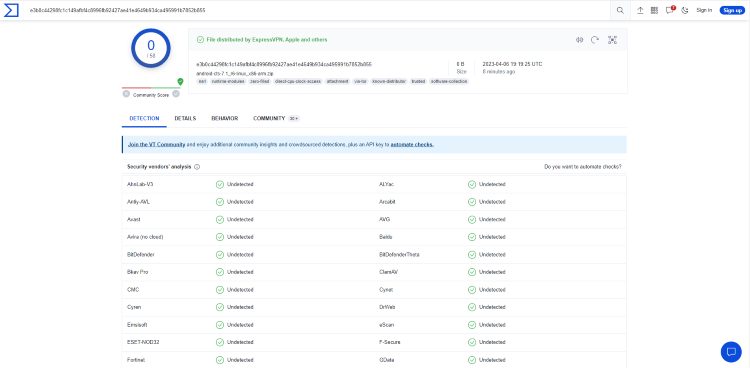Click the Cynet vendor name
Viewport: 750px width, 368px height.
tap(386, 290)
